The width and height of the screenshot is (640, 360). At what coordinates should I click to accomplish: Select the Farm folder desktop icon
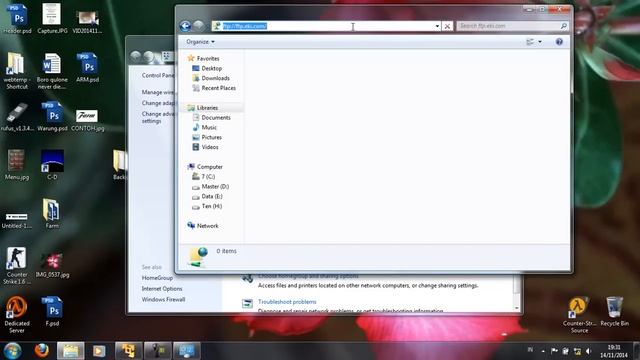pos(52,213)
